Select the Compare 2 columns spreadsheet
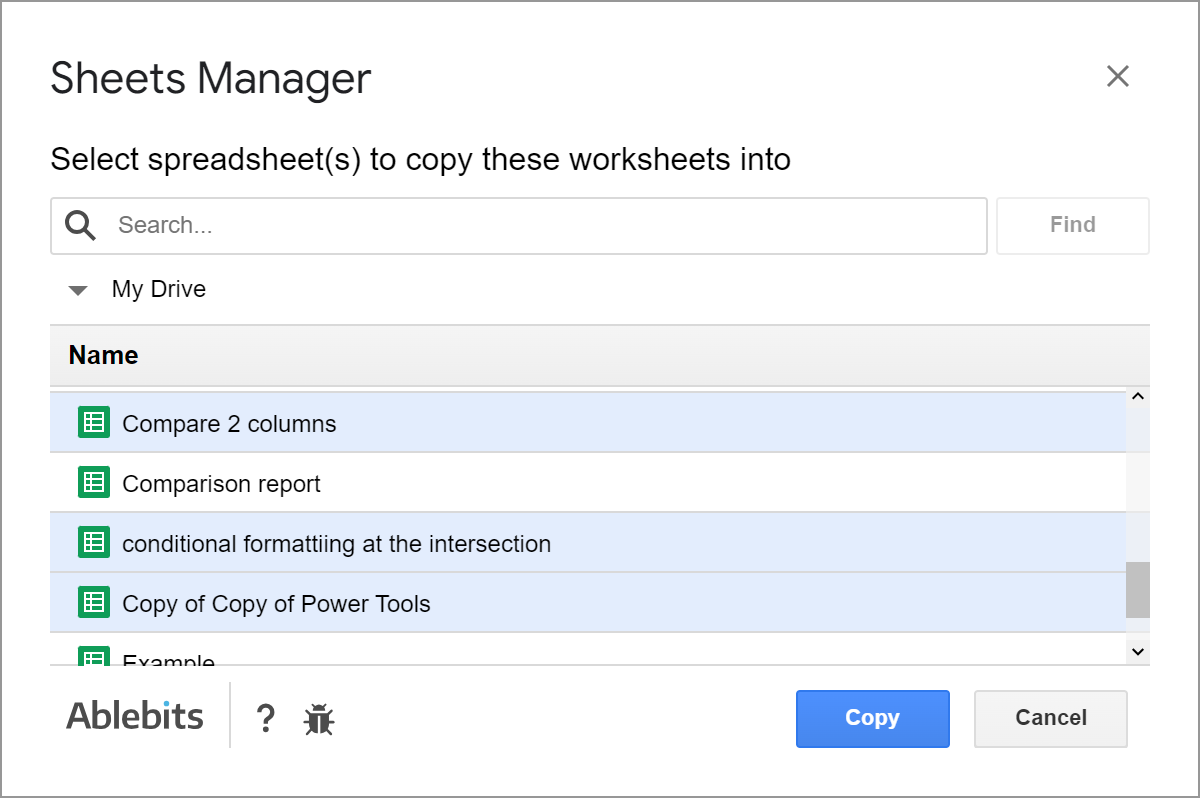Screen dimensions: 1200x798 [588, 423]
